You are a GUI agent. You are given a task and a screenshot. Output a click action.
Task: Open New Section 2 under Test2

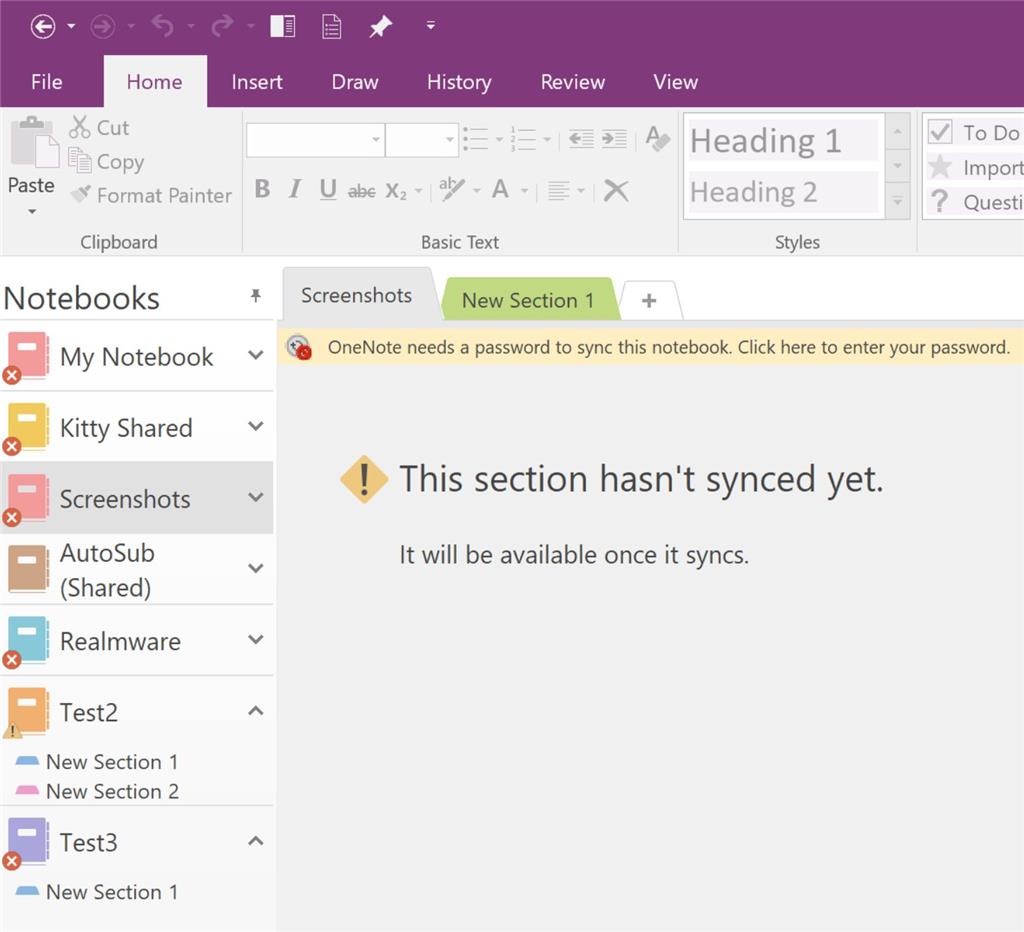pos(112,791)
